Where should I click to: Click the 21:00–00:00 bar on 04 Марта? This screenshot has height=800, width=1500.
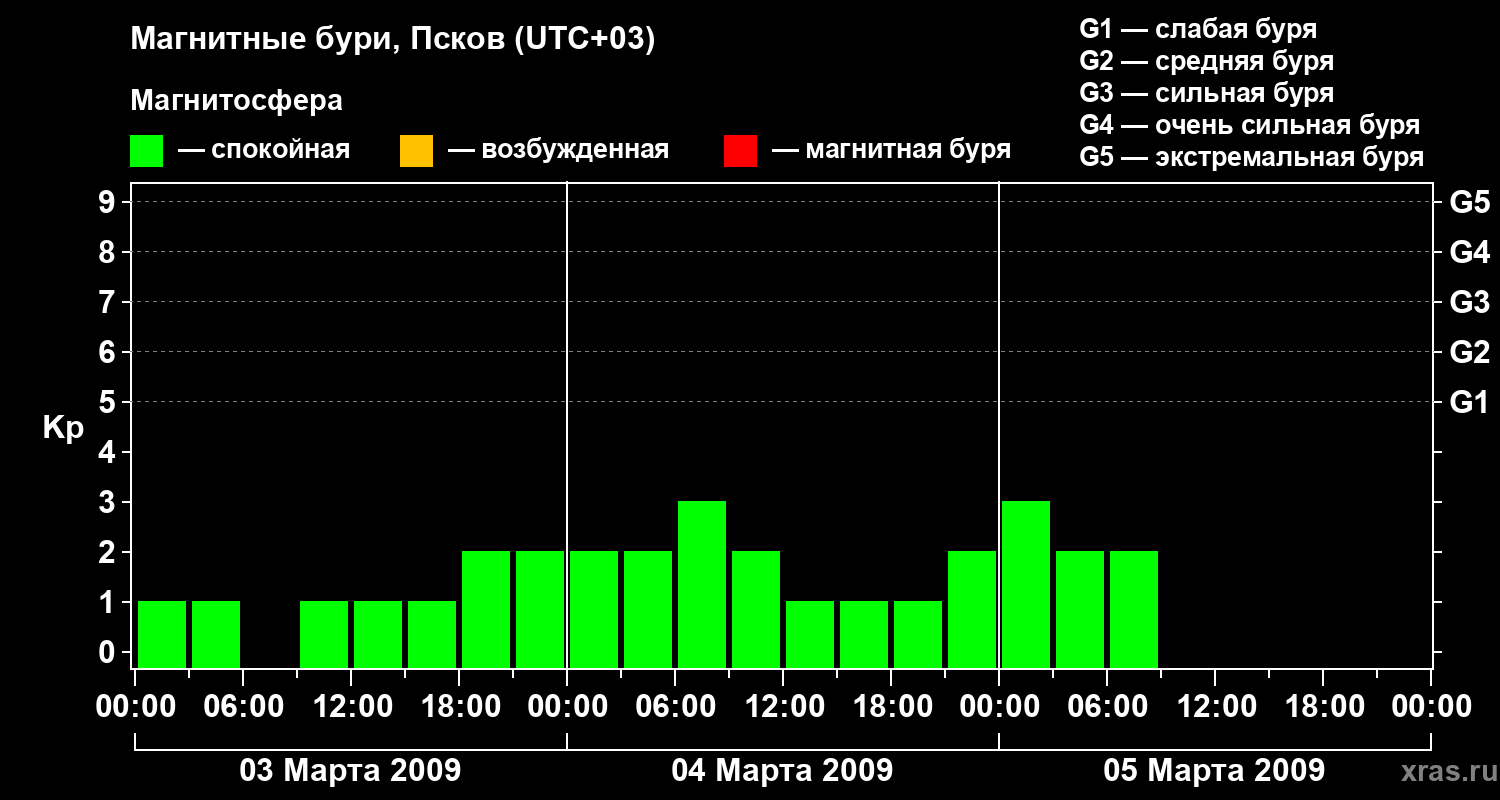972,609
